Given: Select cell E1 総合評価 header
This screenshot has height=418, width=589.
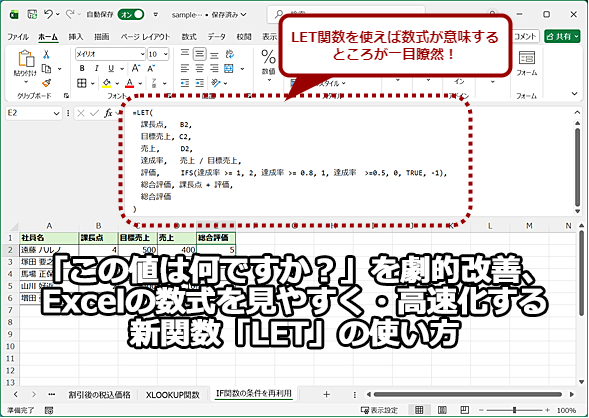Looking at the screenshot, I should 216,238.
